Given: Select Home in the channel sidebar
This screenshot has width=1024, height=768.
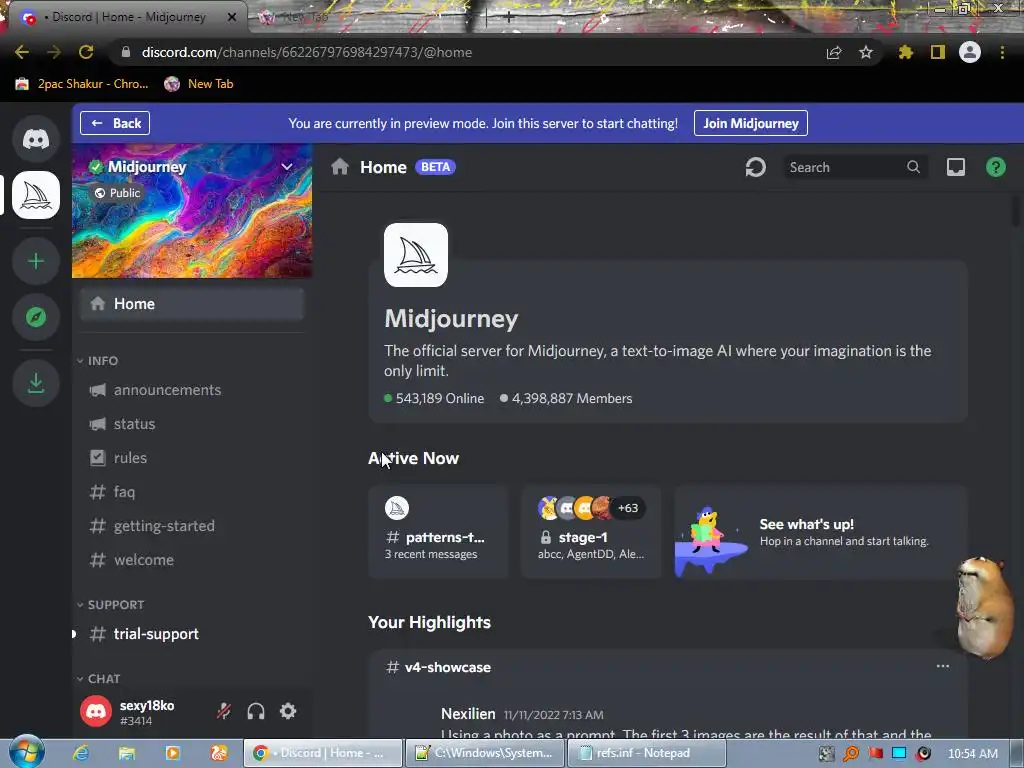Looking at the screenshot, I should pyautogui.click(x=191, y=304).
